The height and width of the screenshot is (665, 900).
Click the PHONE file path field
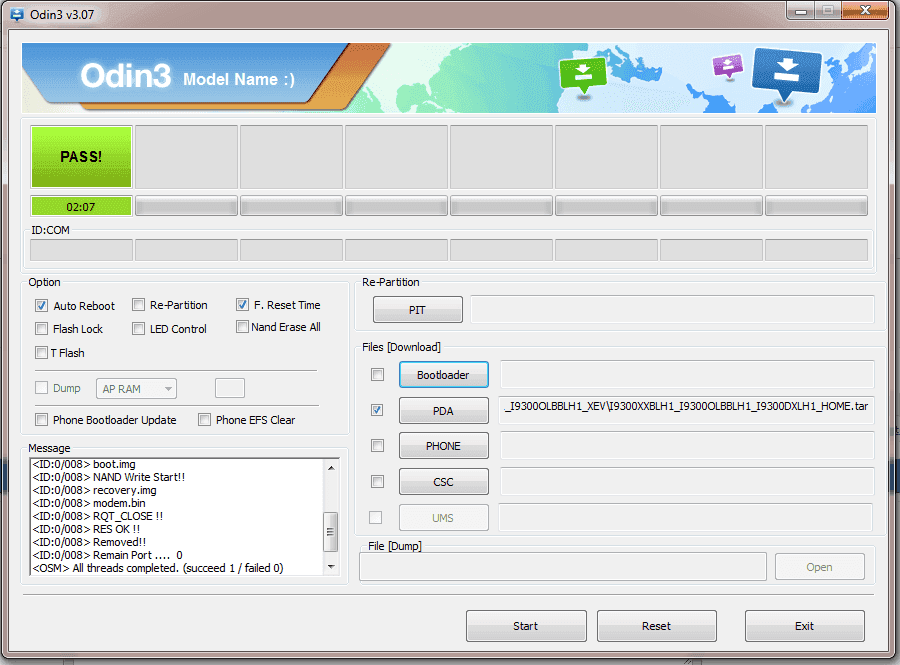point(687,446)
